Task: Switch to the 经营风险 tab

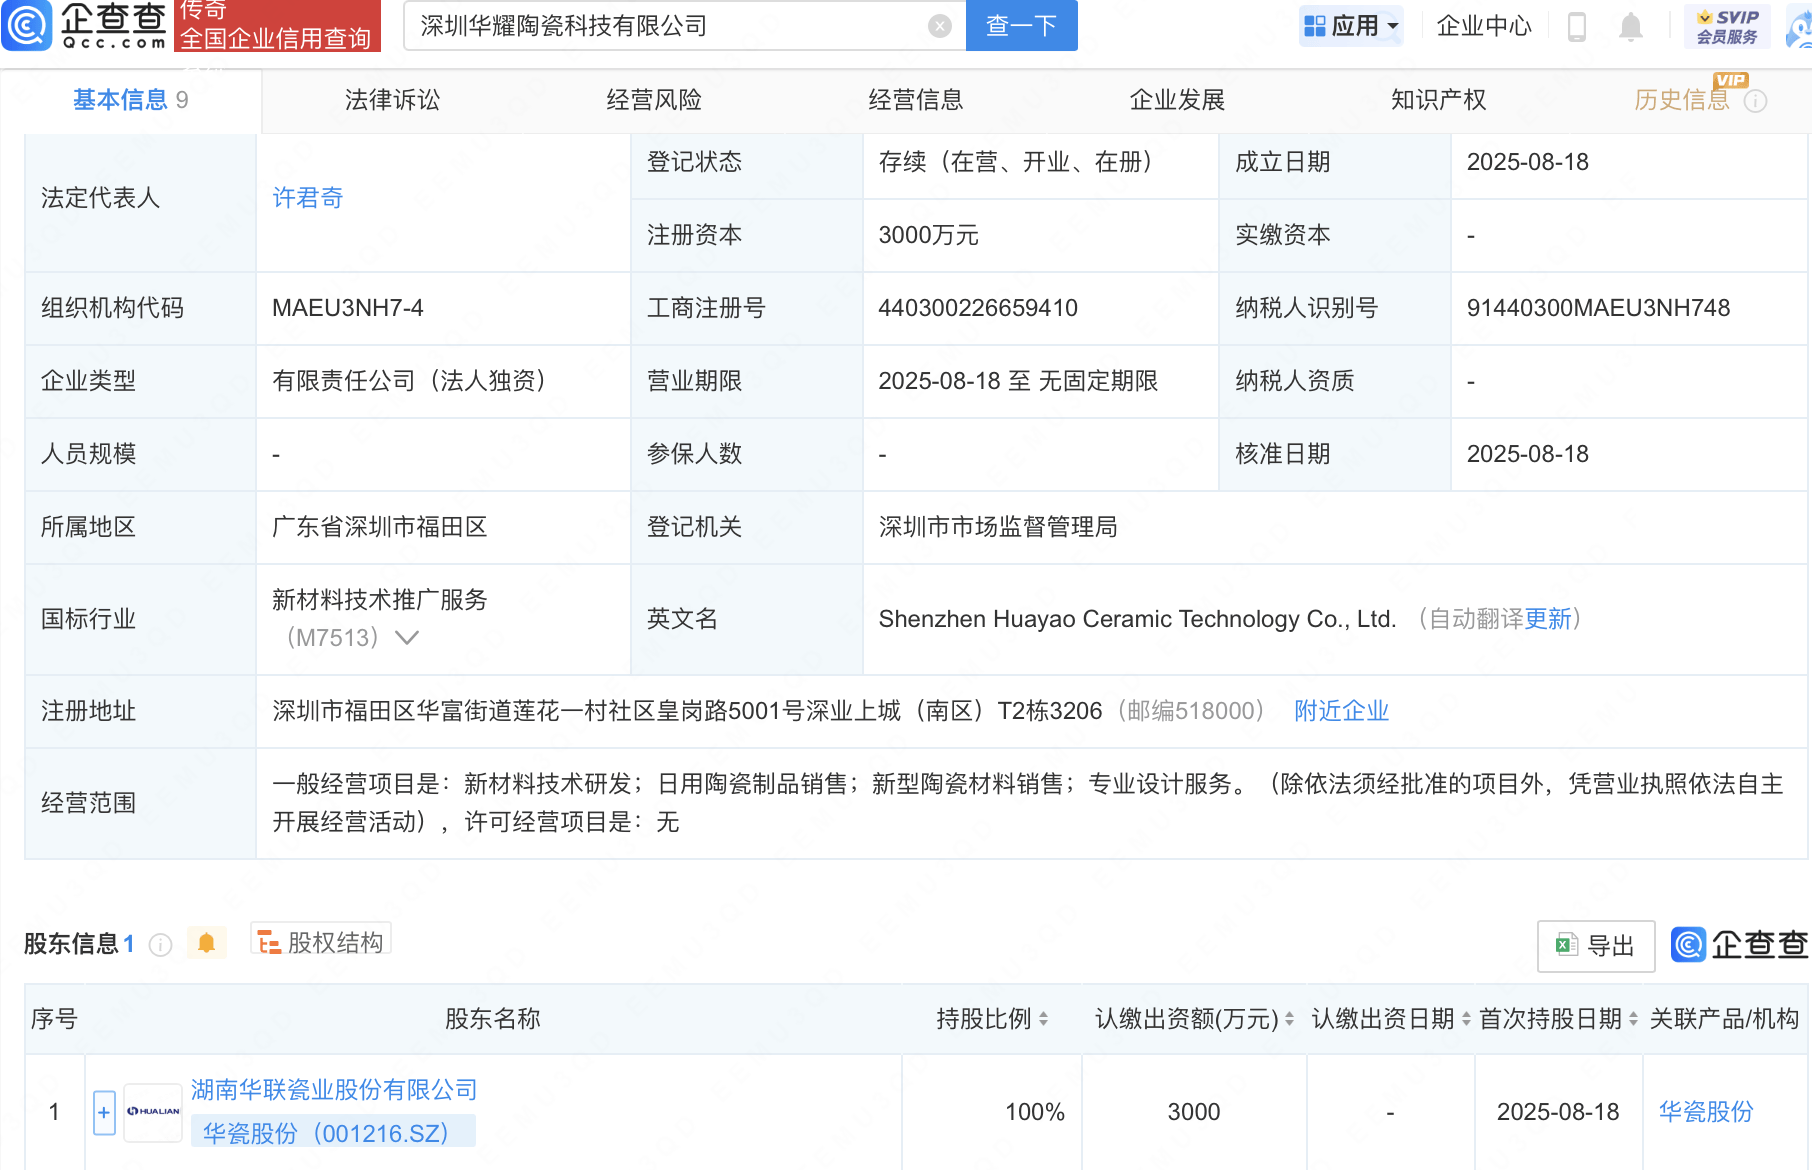Action: [654, 100]
